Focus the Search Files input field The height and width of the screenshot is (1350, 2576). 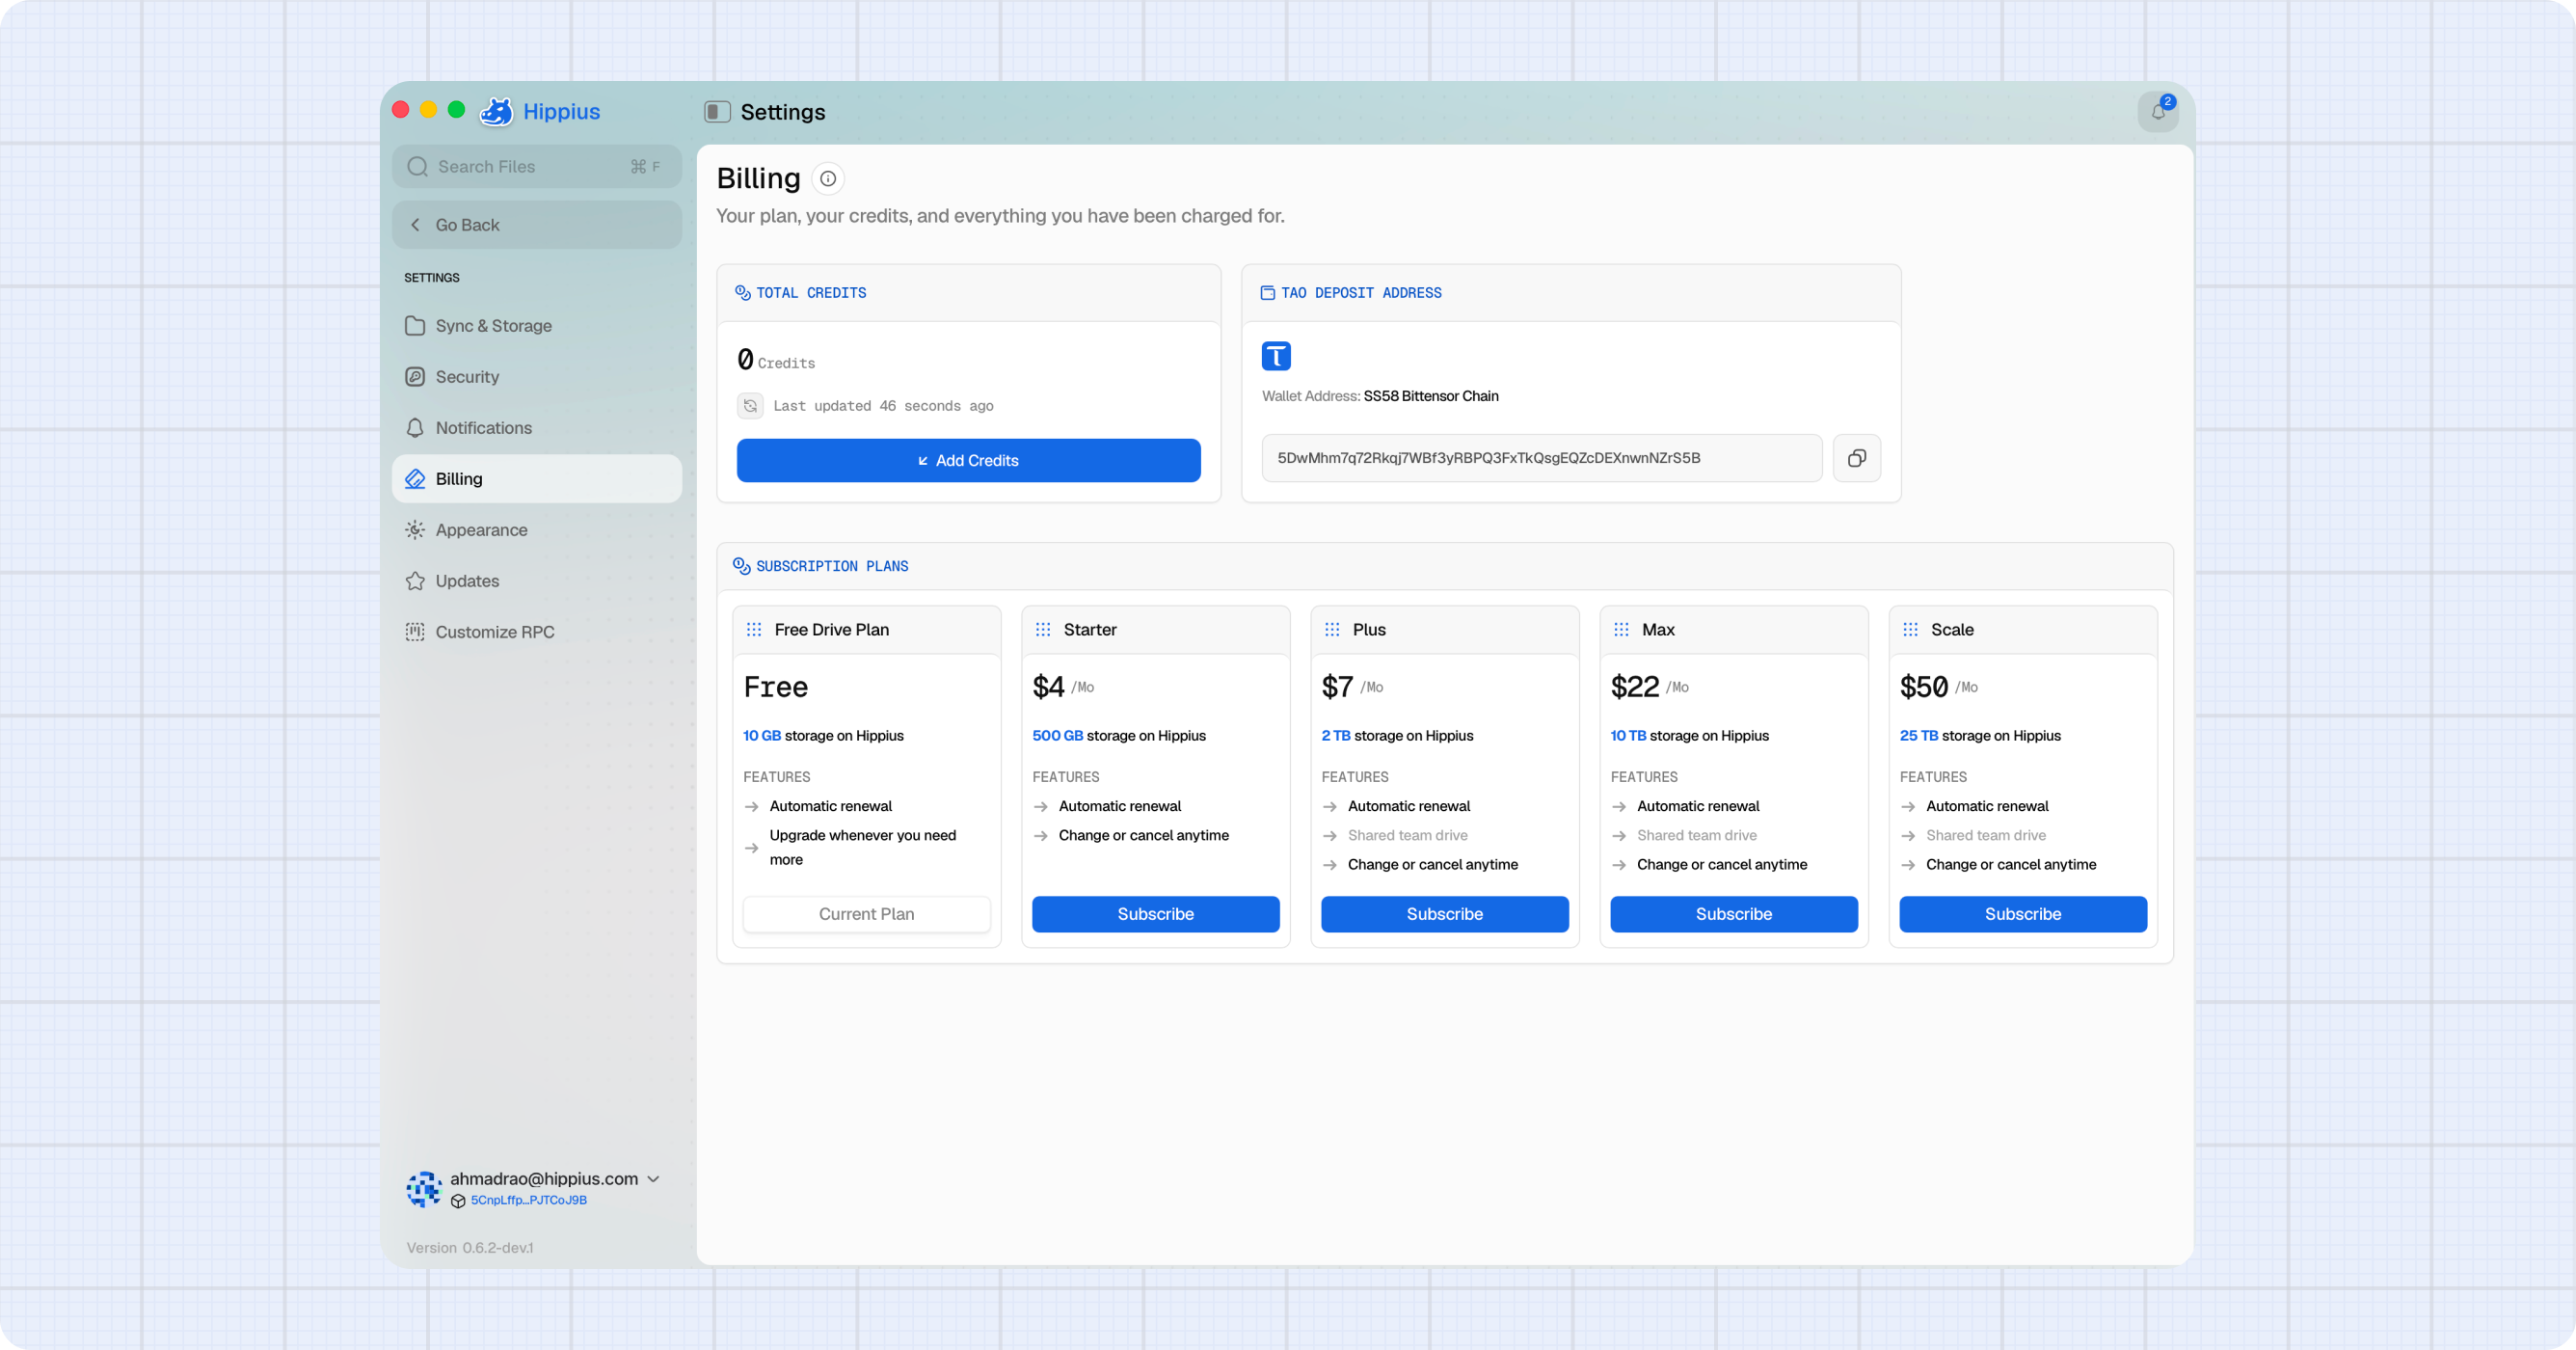(x=537, y=167)
